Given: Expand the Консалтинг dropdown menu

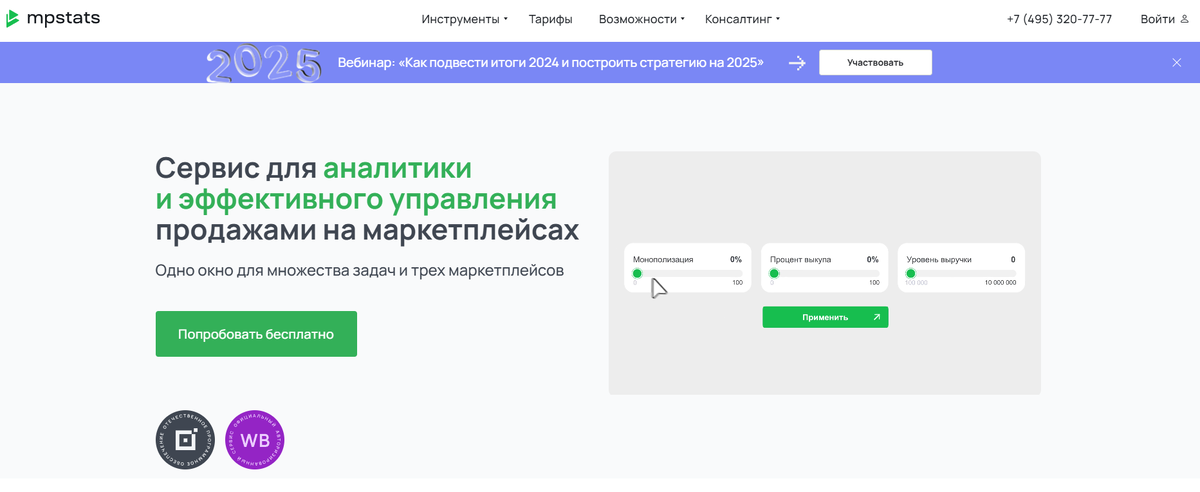Looking at the screenshot, I should click(x=742, y=19).
